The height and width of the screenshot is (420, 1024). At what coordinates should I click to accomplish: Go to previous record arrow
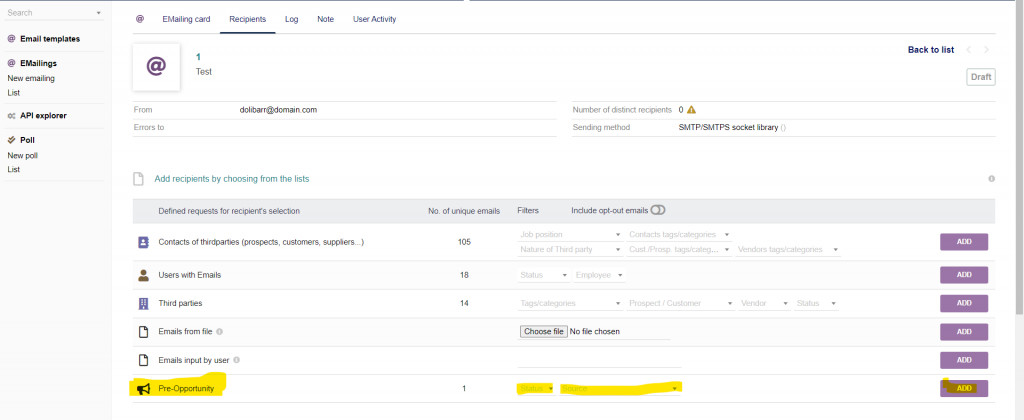969,50
